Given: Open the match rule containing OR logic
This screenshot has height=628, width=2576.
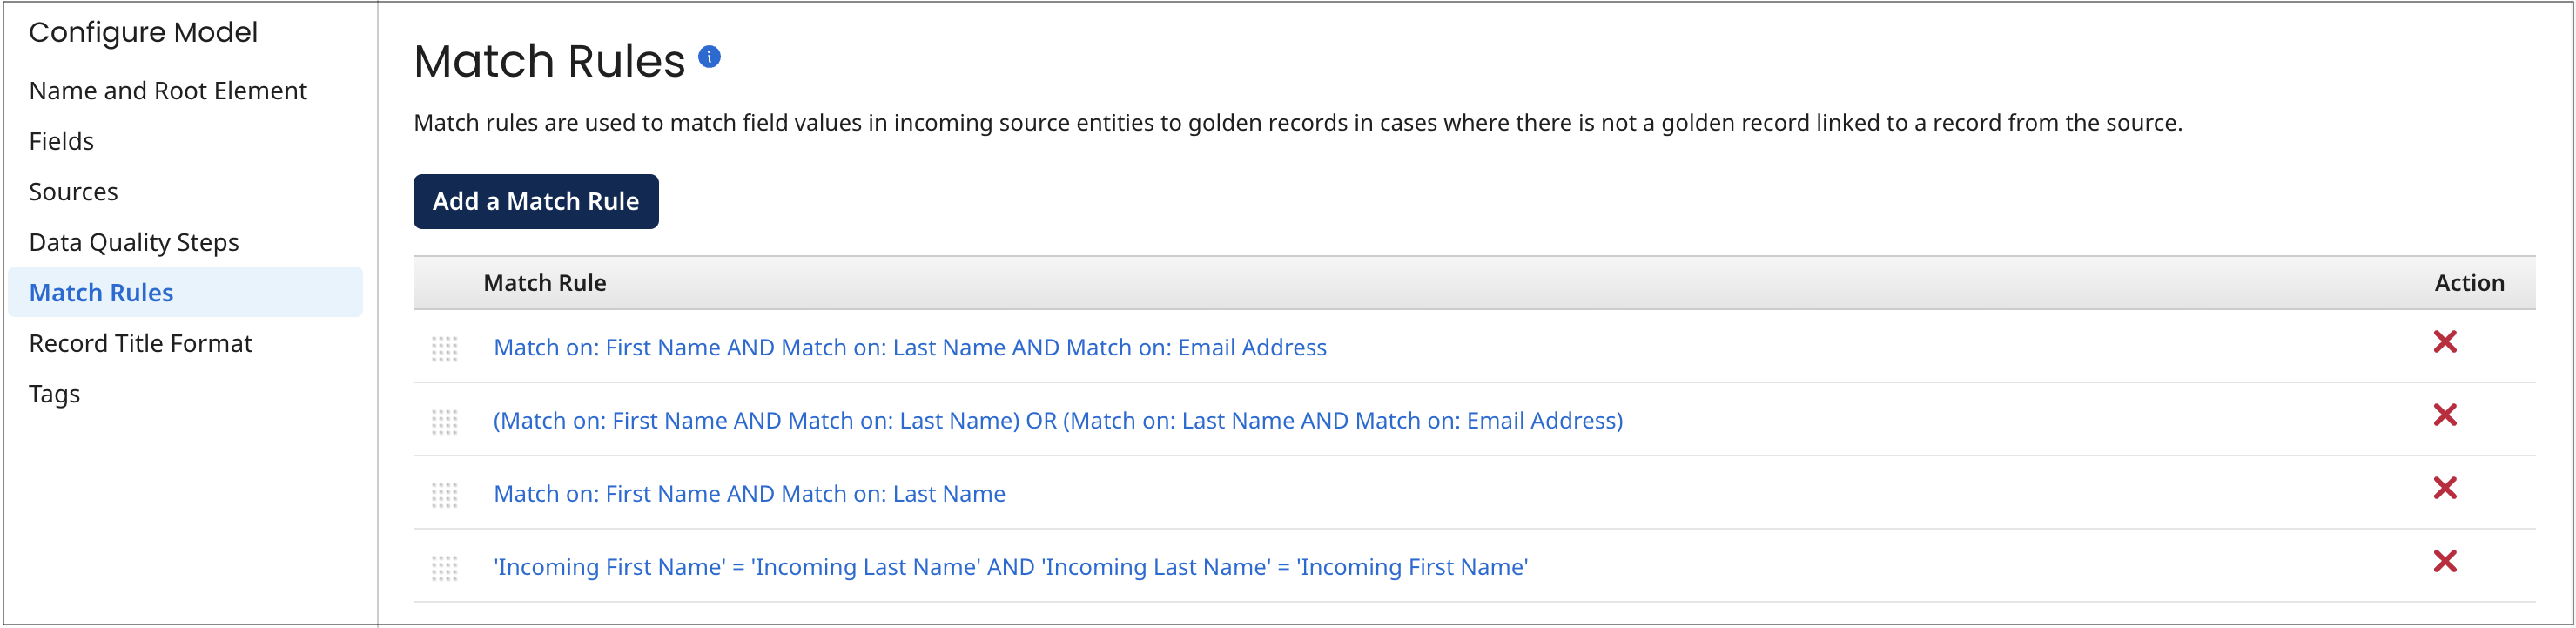Looking at the screenshot, I should (1057, 420).
